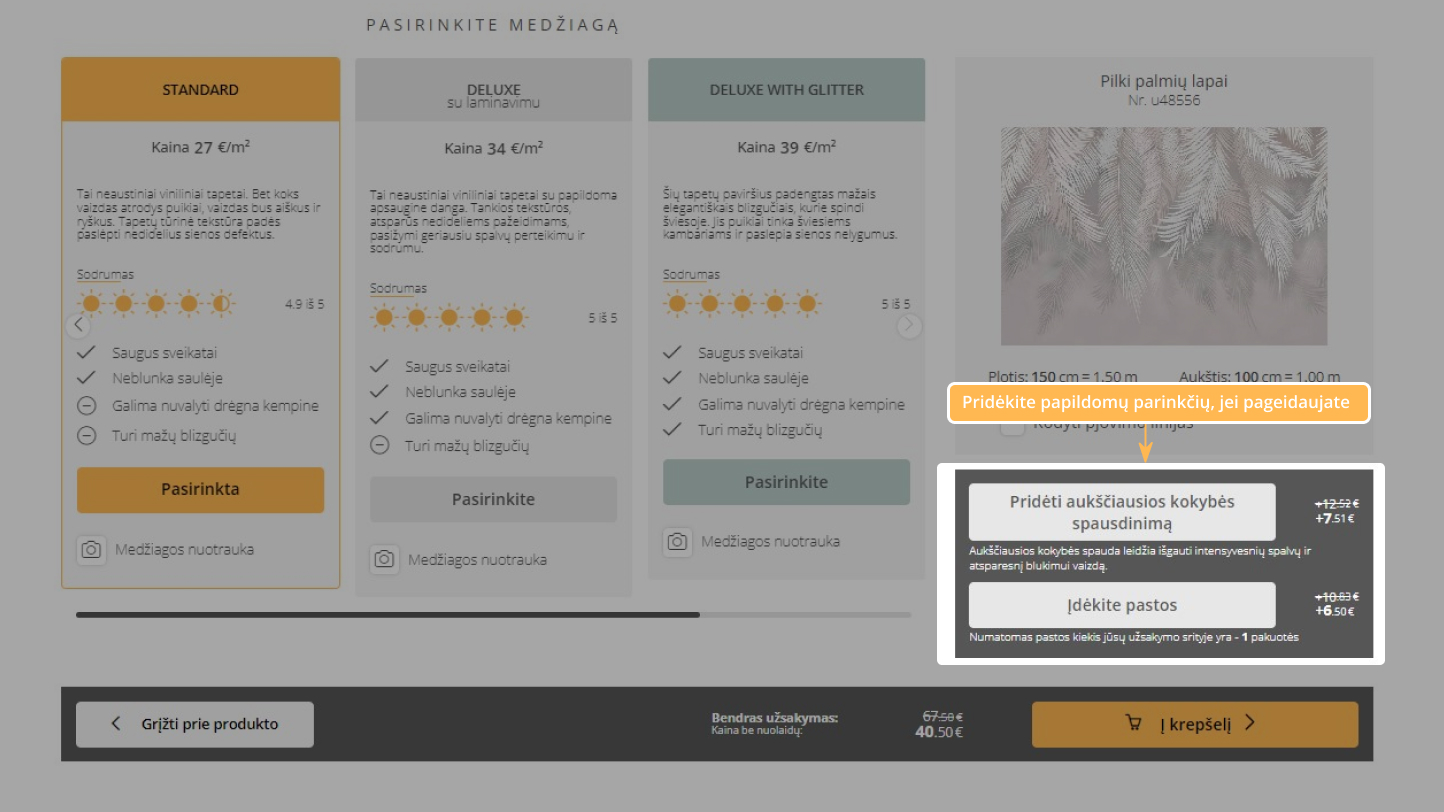Image resolution: width=1444 pixels, height=812 pixels.
Task: Toggle the show cutting lines checkbox
Action: tap(1013, 425)
